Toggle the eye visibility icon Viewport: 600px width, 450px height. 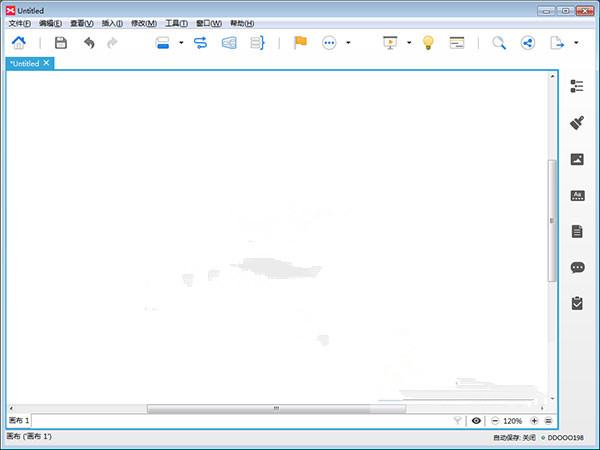click(476, 421)
